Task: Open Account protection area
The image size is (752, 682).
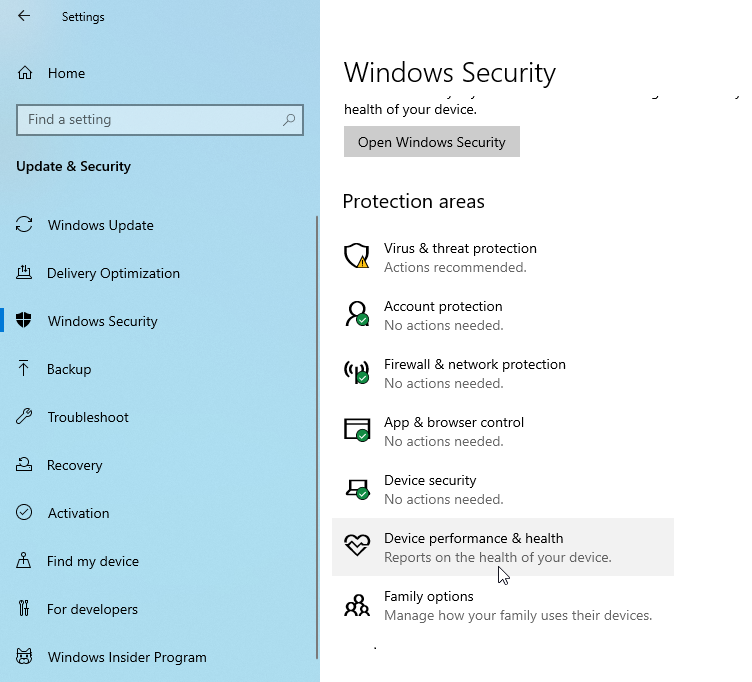Action: tap(503, 315)
